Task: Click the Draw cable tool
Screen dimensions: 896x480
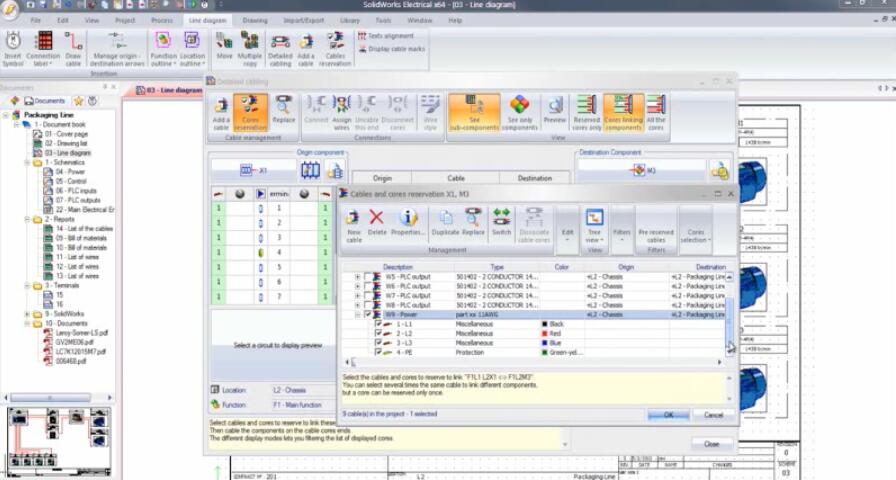Action: pyautogui.click(x=73, y=49)
